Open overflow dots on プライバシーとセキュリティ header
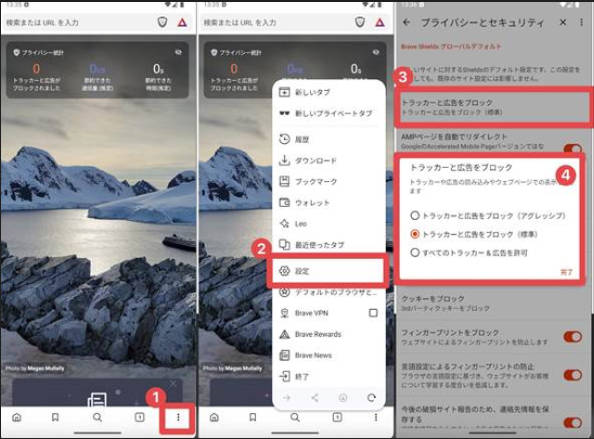Viewport: 594px width, 439px height. pyautogui.click(x=581, y=22)
